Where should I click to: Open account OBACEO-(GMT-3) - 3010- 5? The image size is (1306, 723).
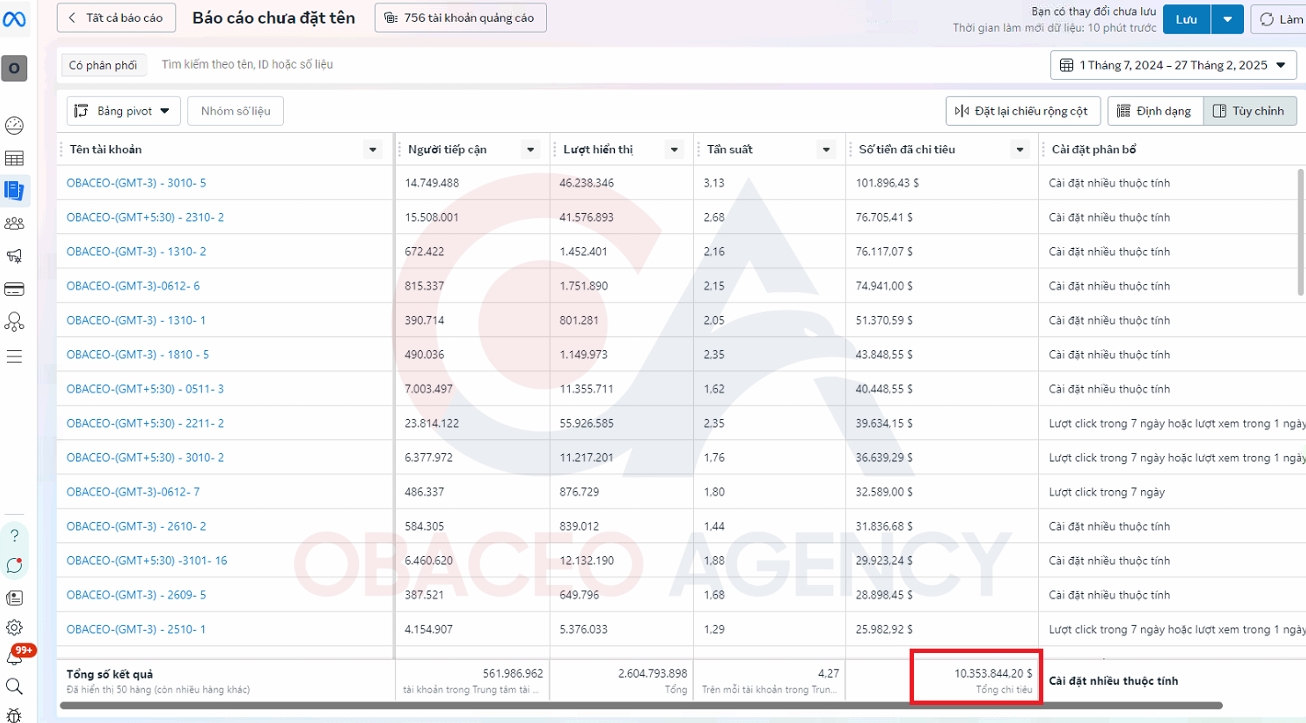click(x=136, y=183)
